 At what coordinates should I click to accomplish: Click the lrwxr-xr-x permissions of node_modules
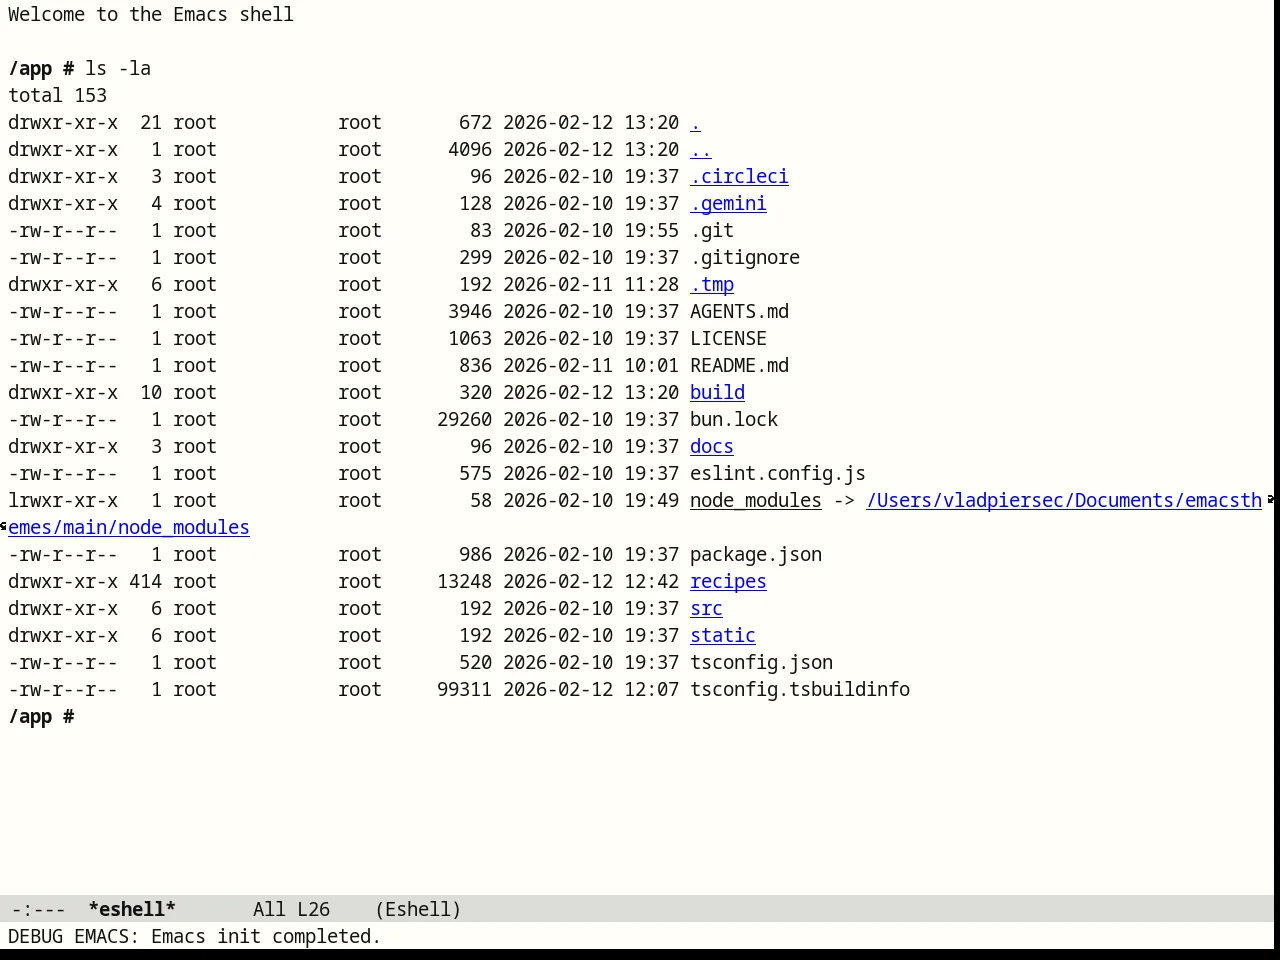pos(63,501)
